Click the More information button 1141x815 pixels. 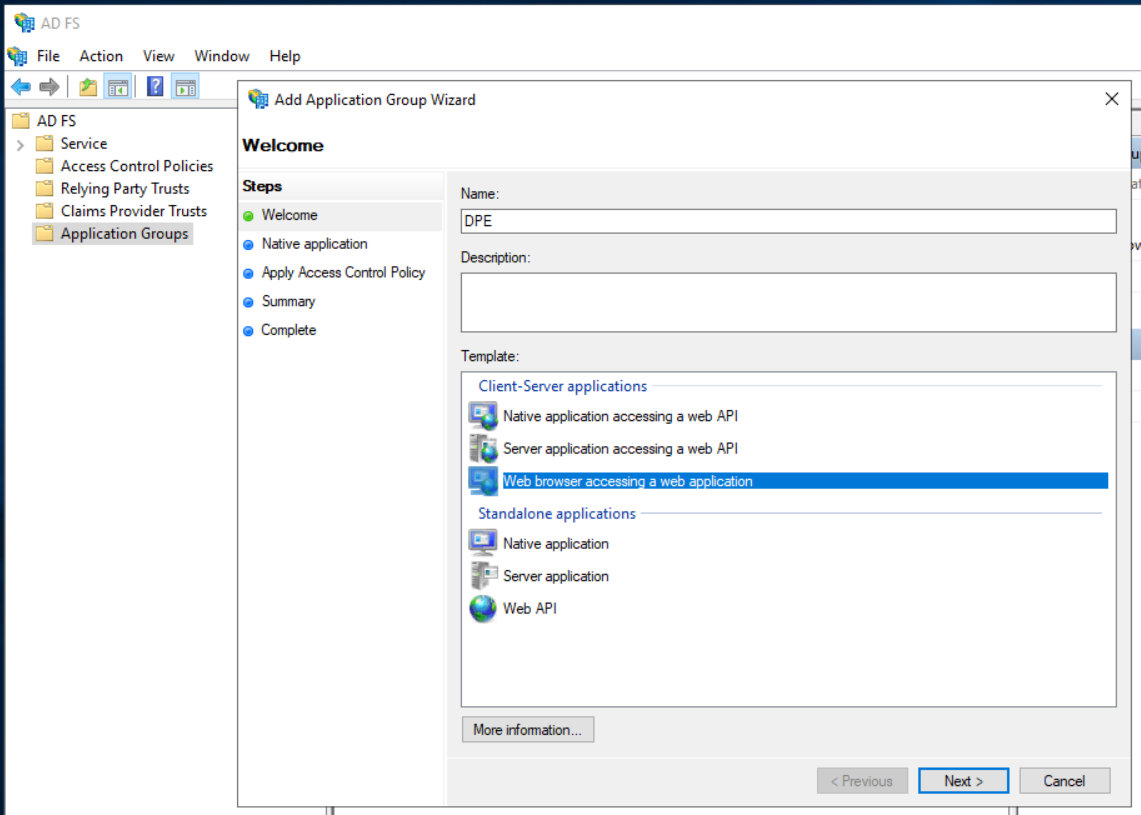click(x=527, y=730)
